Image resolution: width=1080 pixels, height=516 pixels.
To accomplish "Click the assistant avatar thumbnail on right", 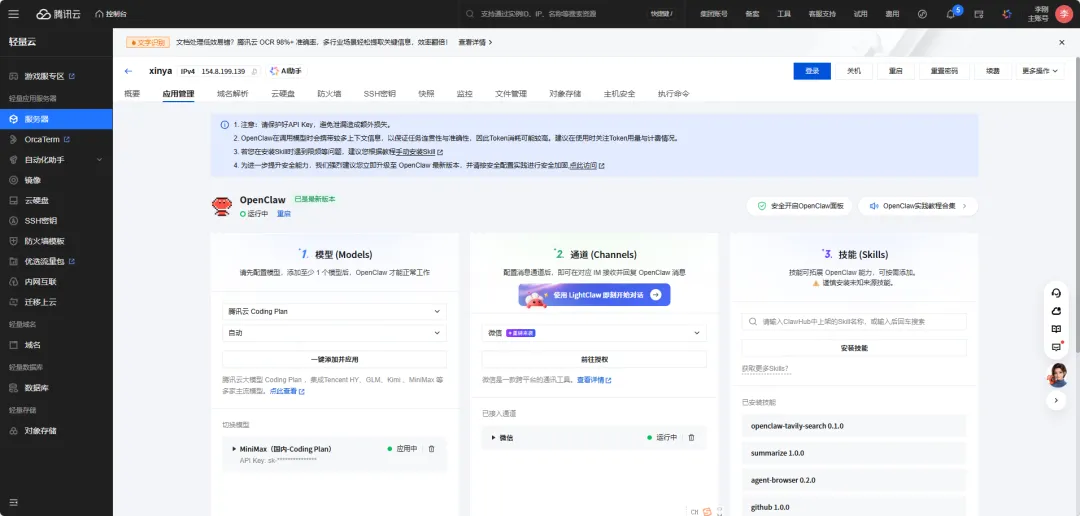I will 1057,375.
